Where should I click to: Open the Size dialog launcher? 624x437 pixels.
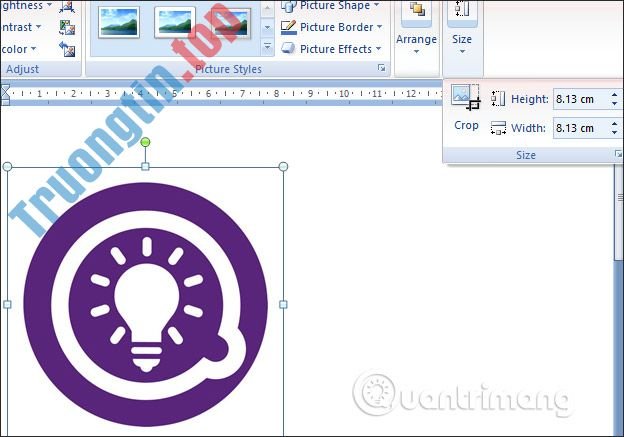tap(618, 154)
